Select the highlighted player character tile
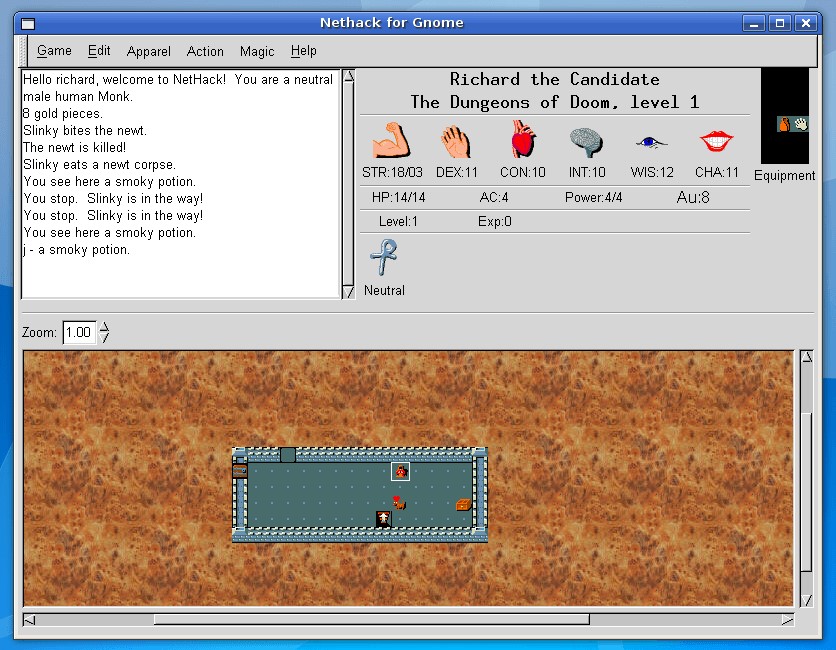Screen dimensions: 836x650 coord(400,471)
